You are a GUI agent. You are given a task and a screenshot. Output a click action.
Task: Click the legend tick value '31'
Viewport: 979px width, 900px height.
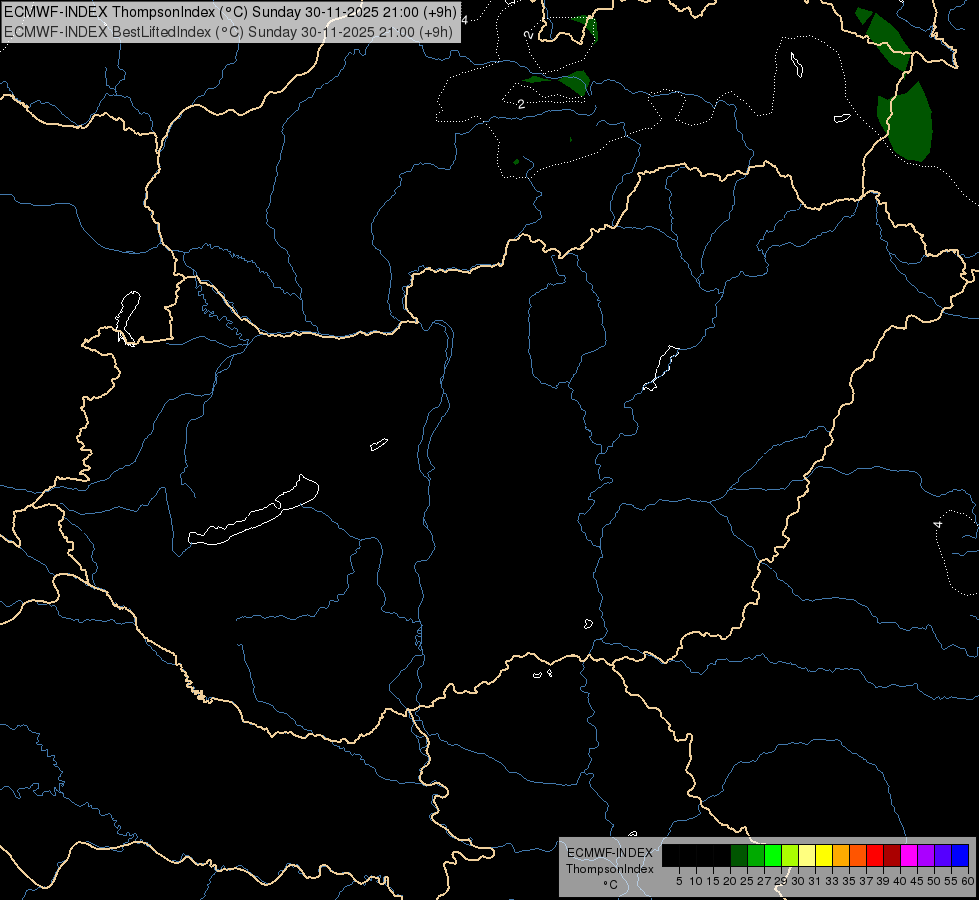(815, 881)
